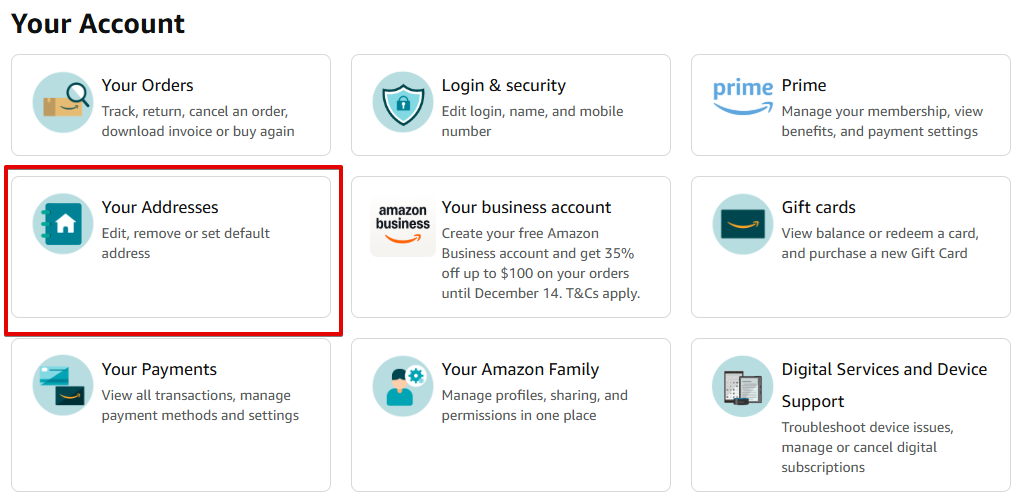
Task: Click the Amazon Business logo
Action: [x=403, y=226]
